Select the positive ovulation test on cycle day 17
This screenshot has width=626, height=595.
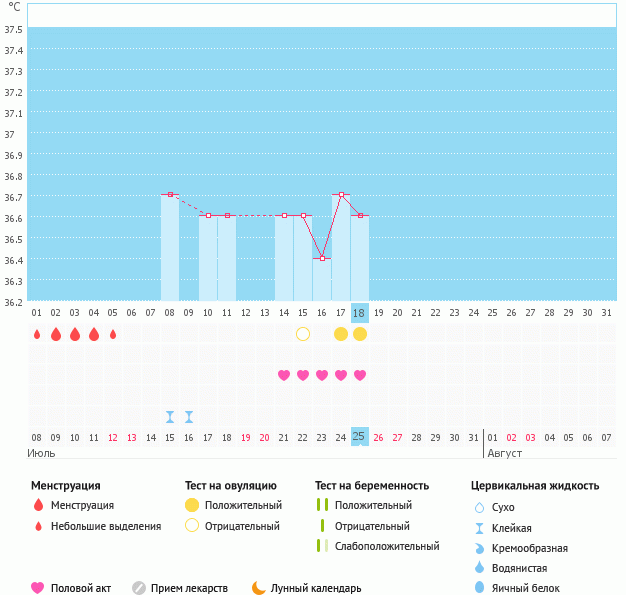click(x=341, y=334)
